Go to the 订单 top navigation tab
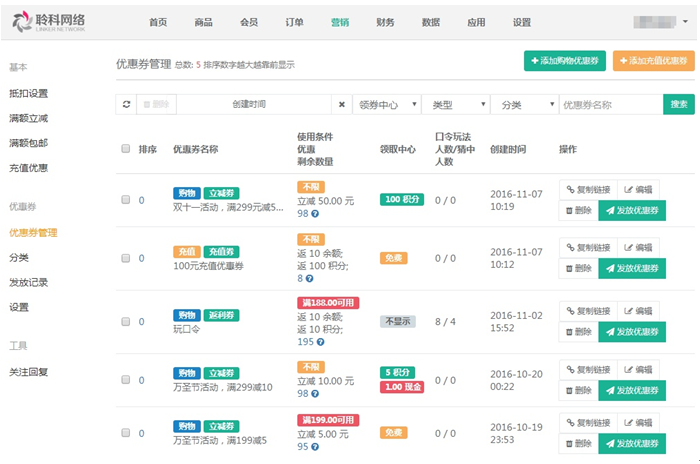 294,22
